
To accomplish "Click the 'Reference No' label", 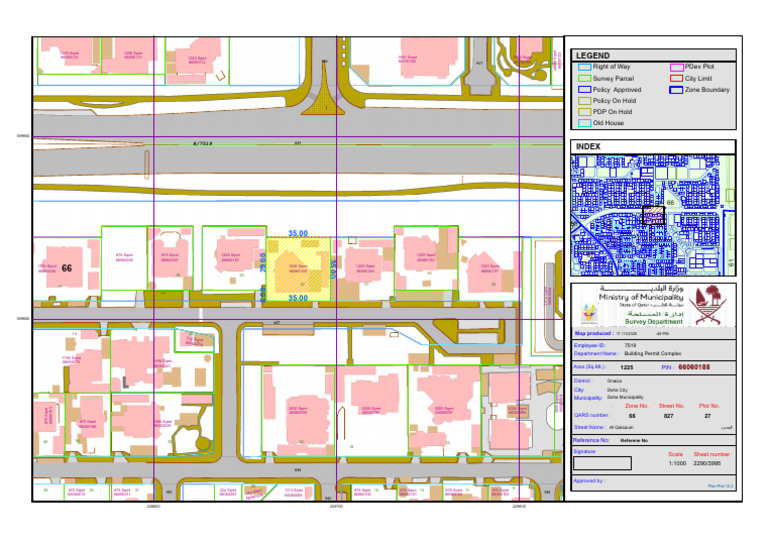I will [x=591, y=440].
